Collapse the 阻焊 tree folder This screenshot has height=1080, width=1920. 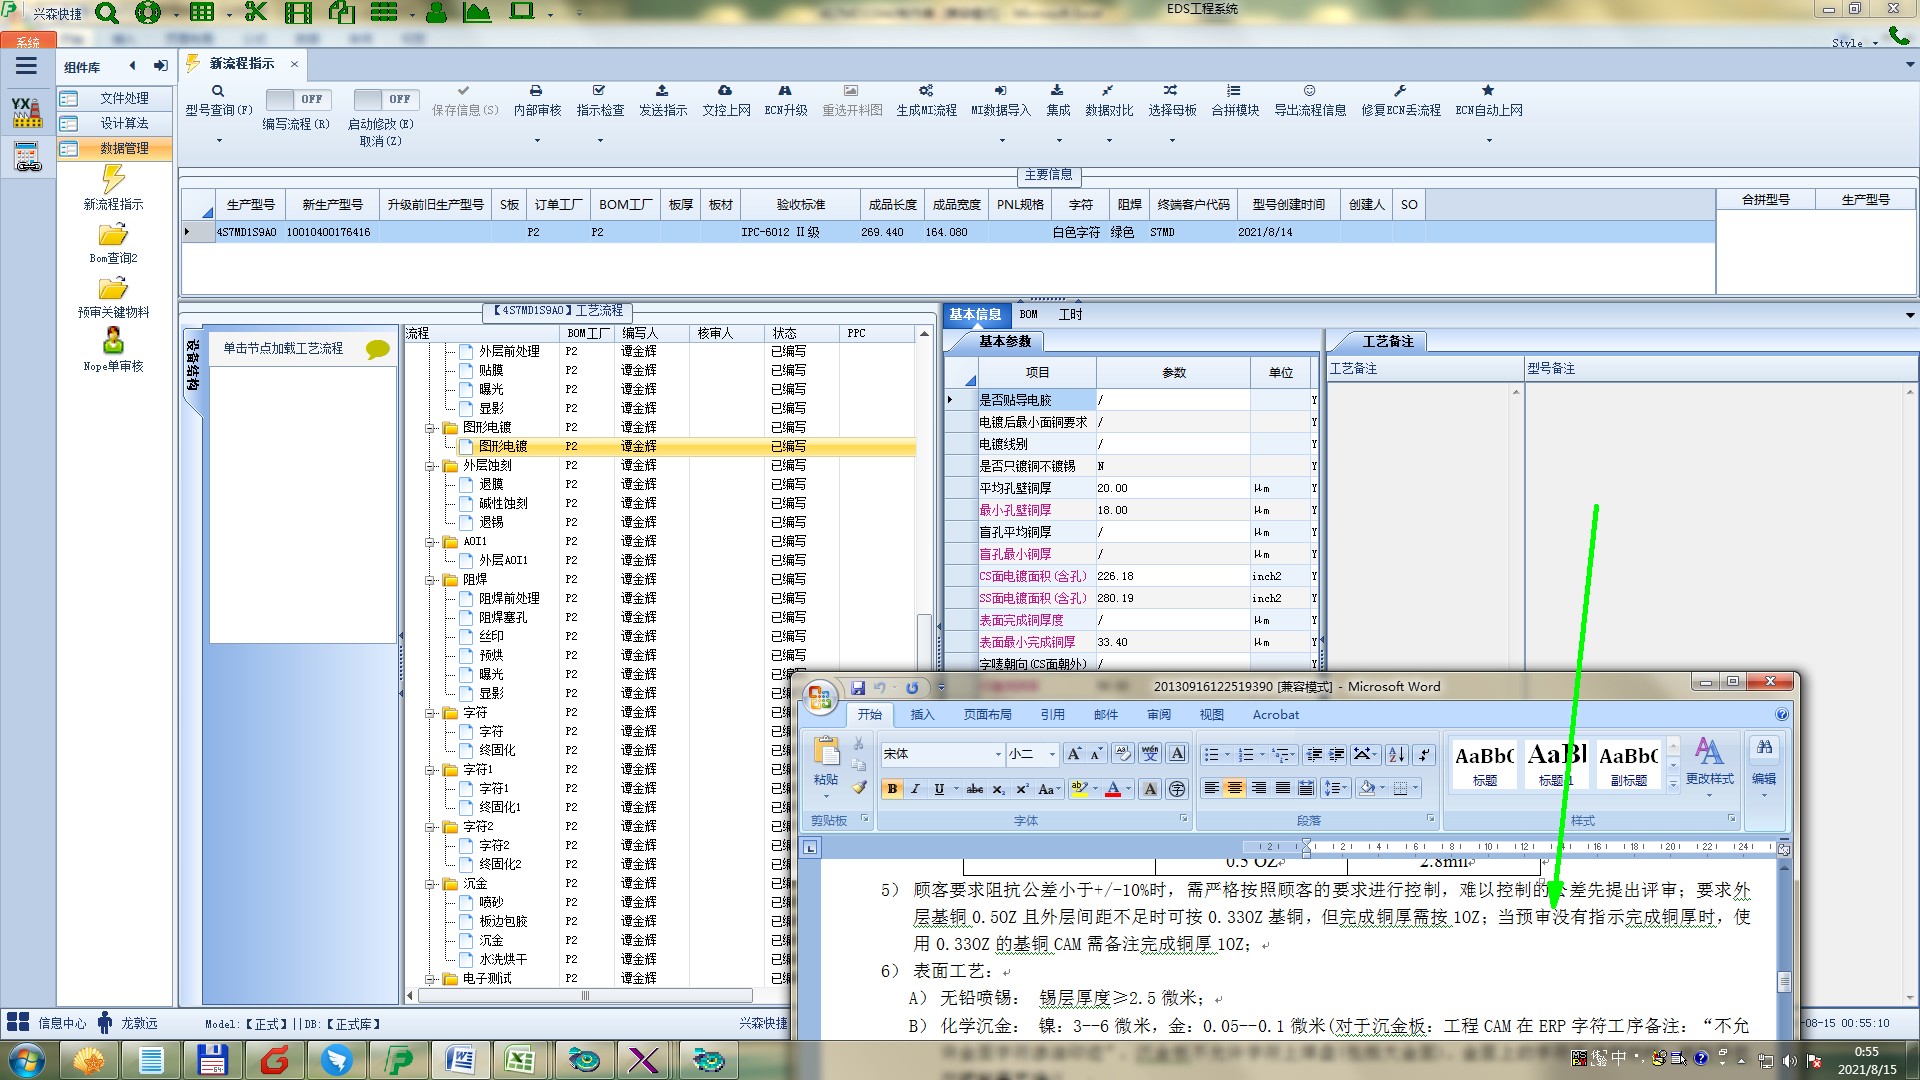[x=431, y=580]
